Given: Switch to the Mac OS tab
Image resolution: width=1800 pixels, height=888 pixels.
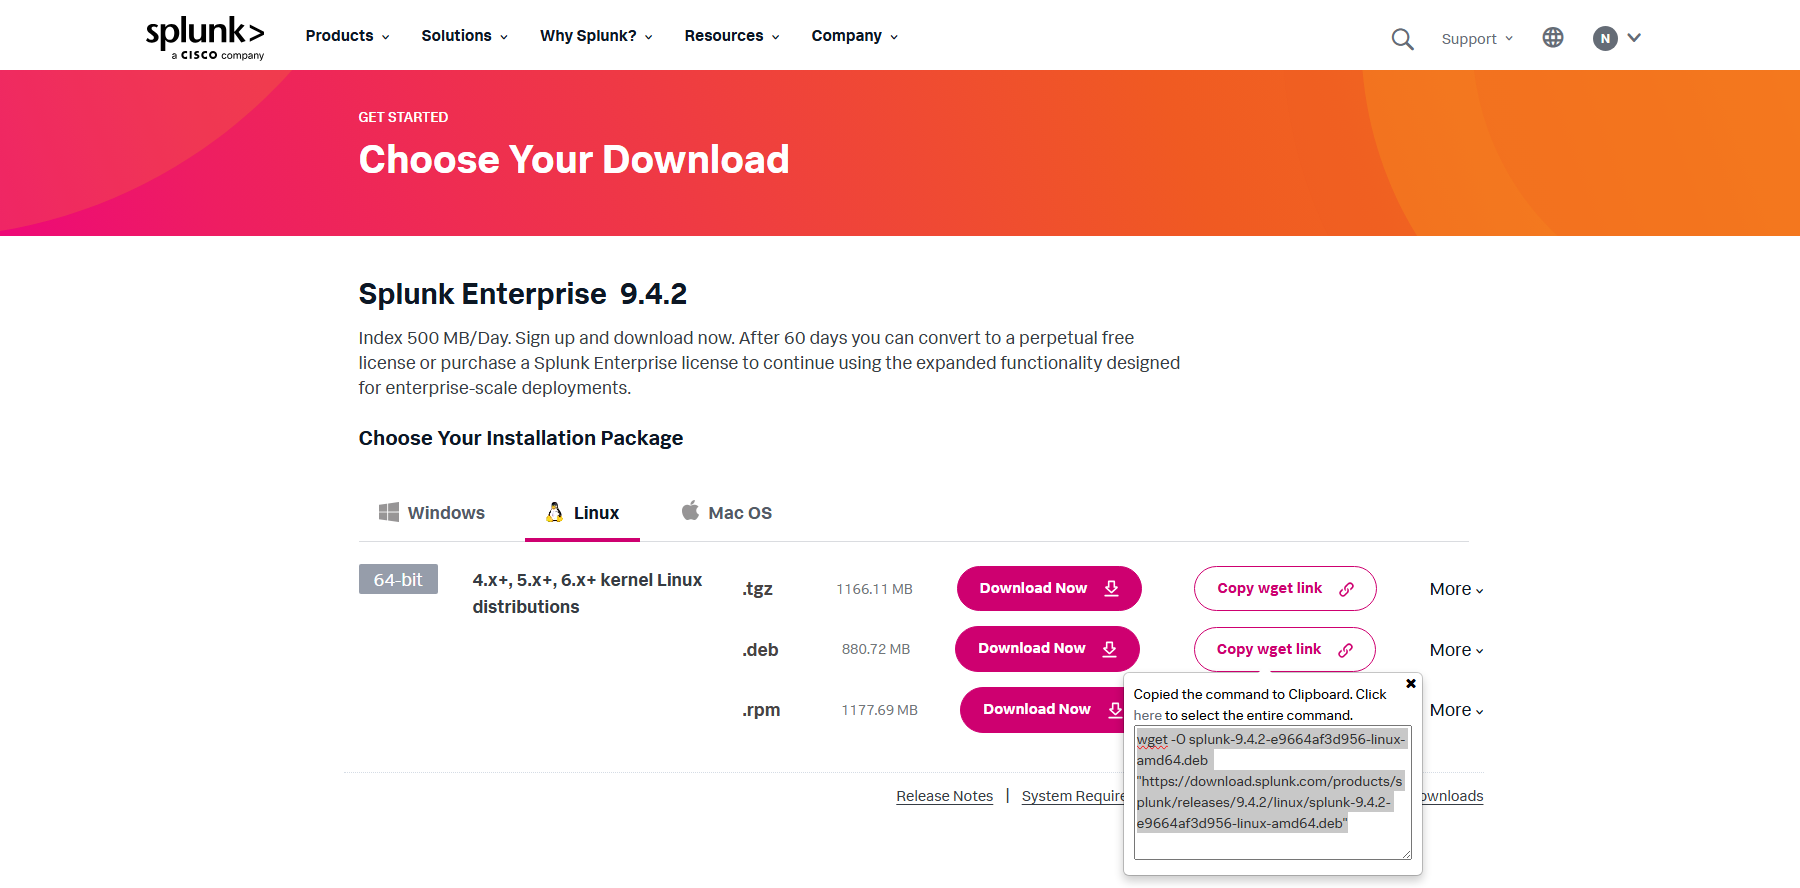Looking at the screenshot, I should [726, 513].
